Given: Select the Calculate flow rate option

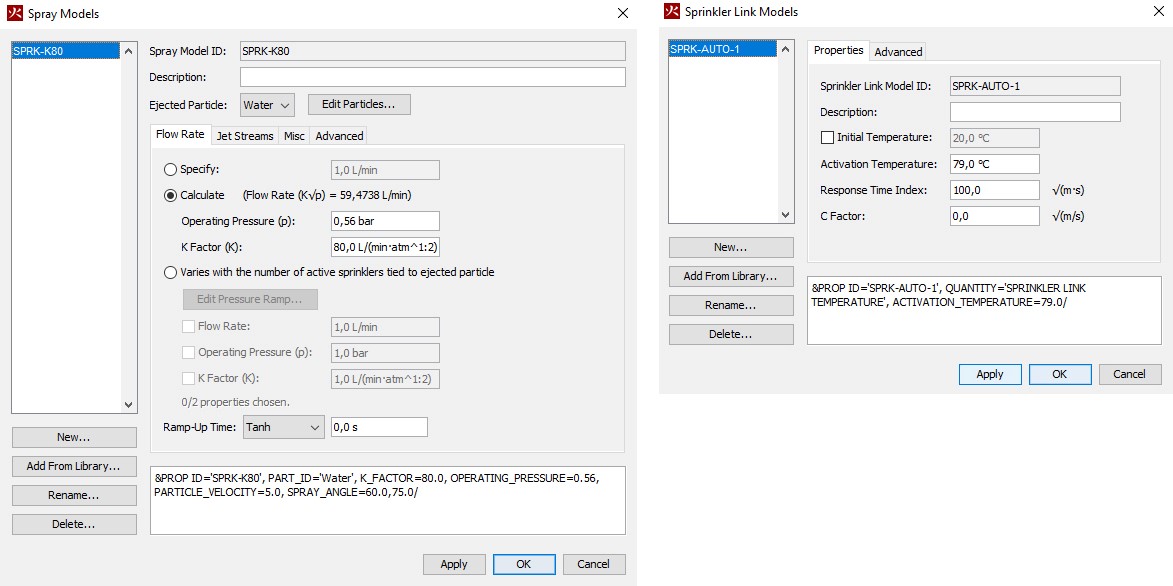Looking at the screenshot, I should coord(171,195).
